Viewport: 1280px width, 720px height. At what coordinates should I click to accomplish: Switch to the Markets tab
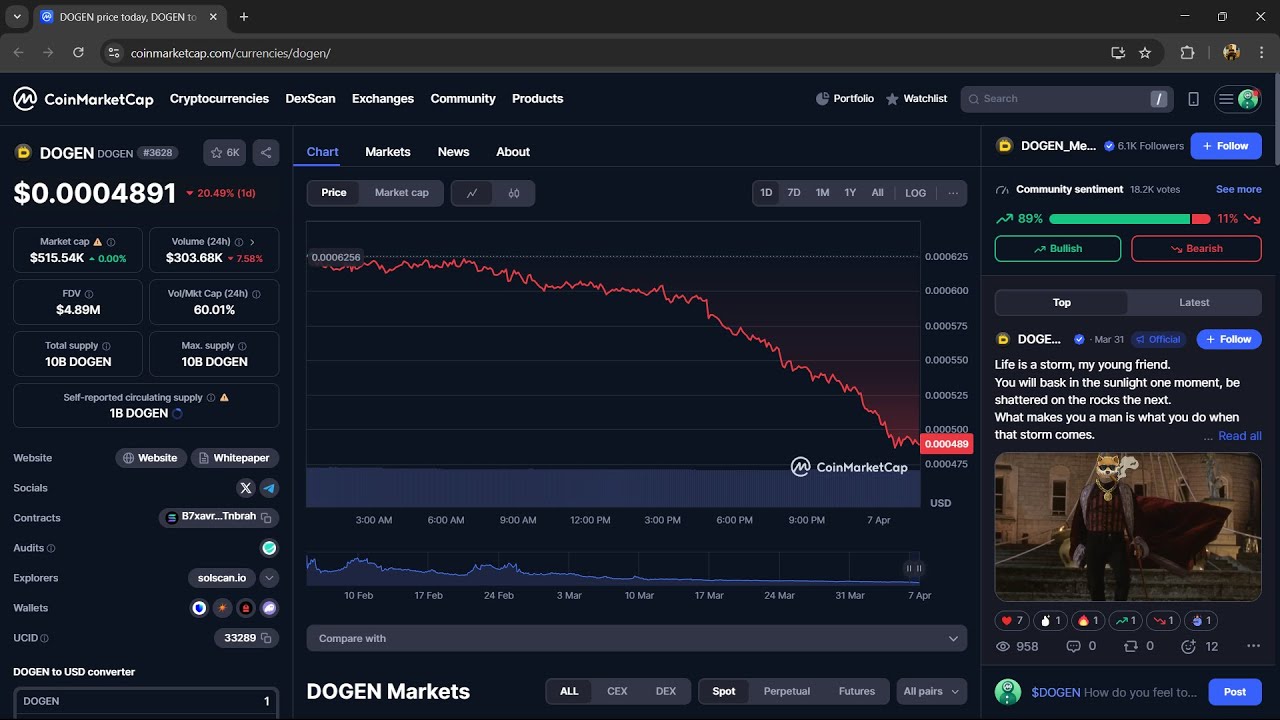coord(388,152)
